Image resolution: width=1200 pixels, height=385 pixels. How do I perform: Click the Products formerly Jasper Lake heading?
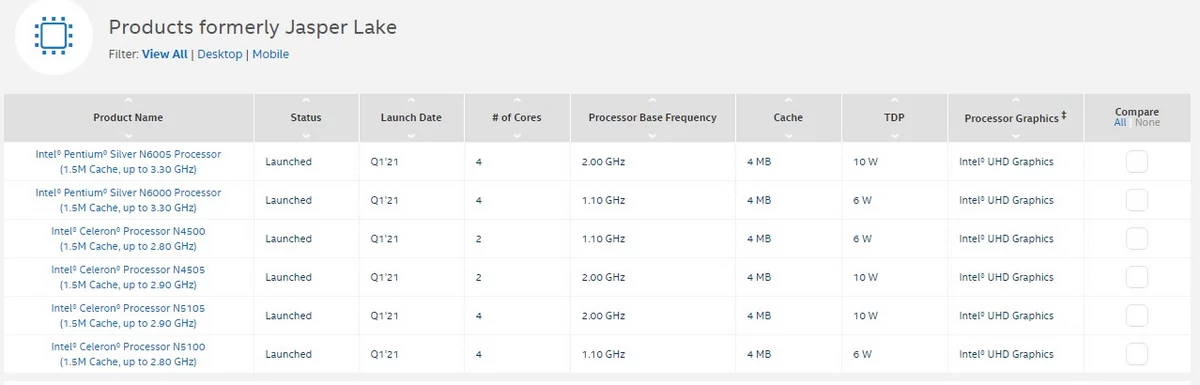[252, 27]
